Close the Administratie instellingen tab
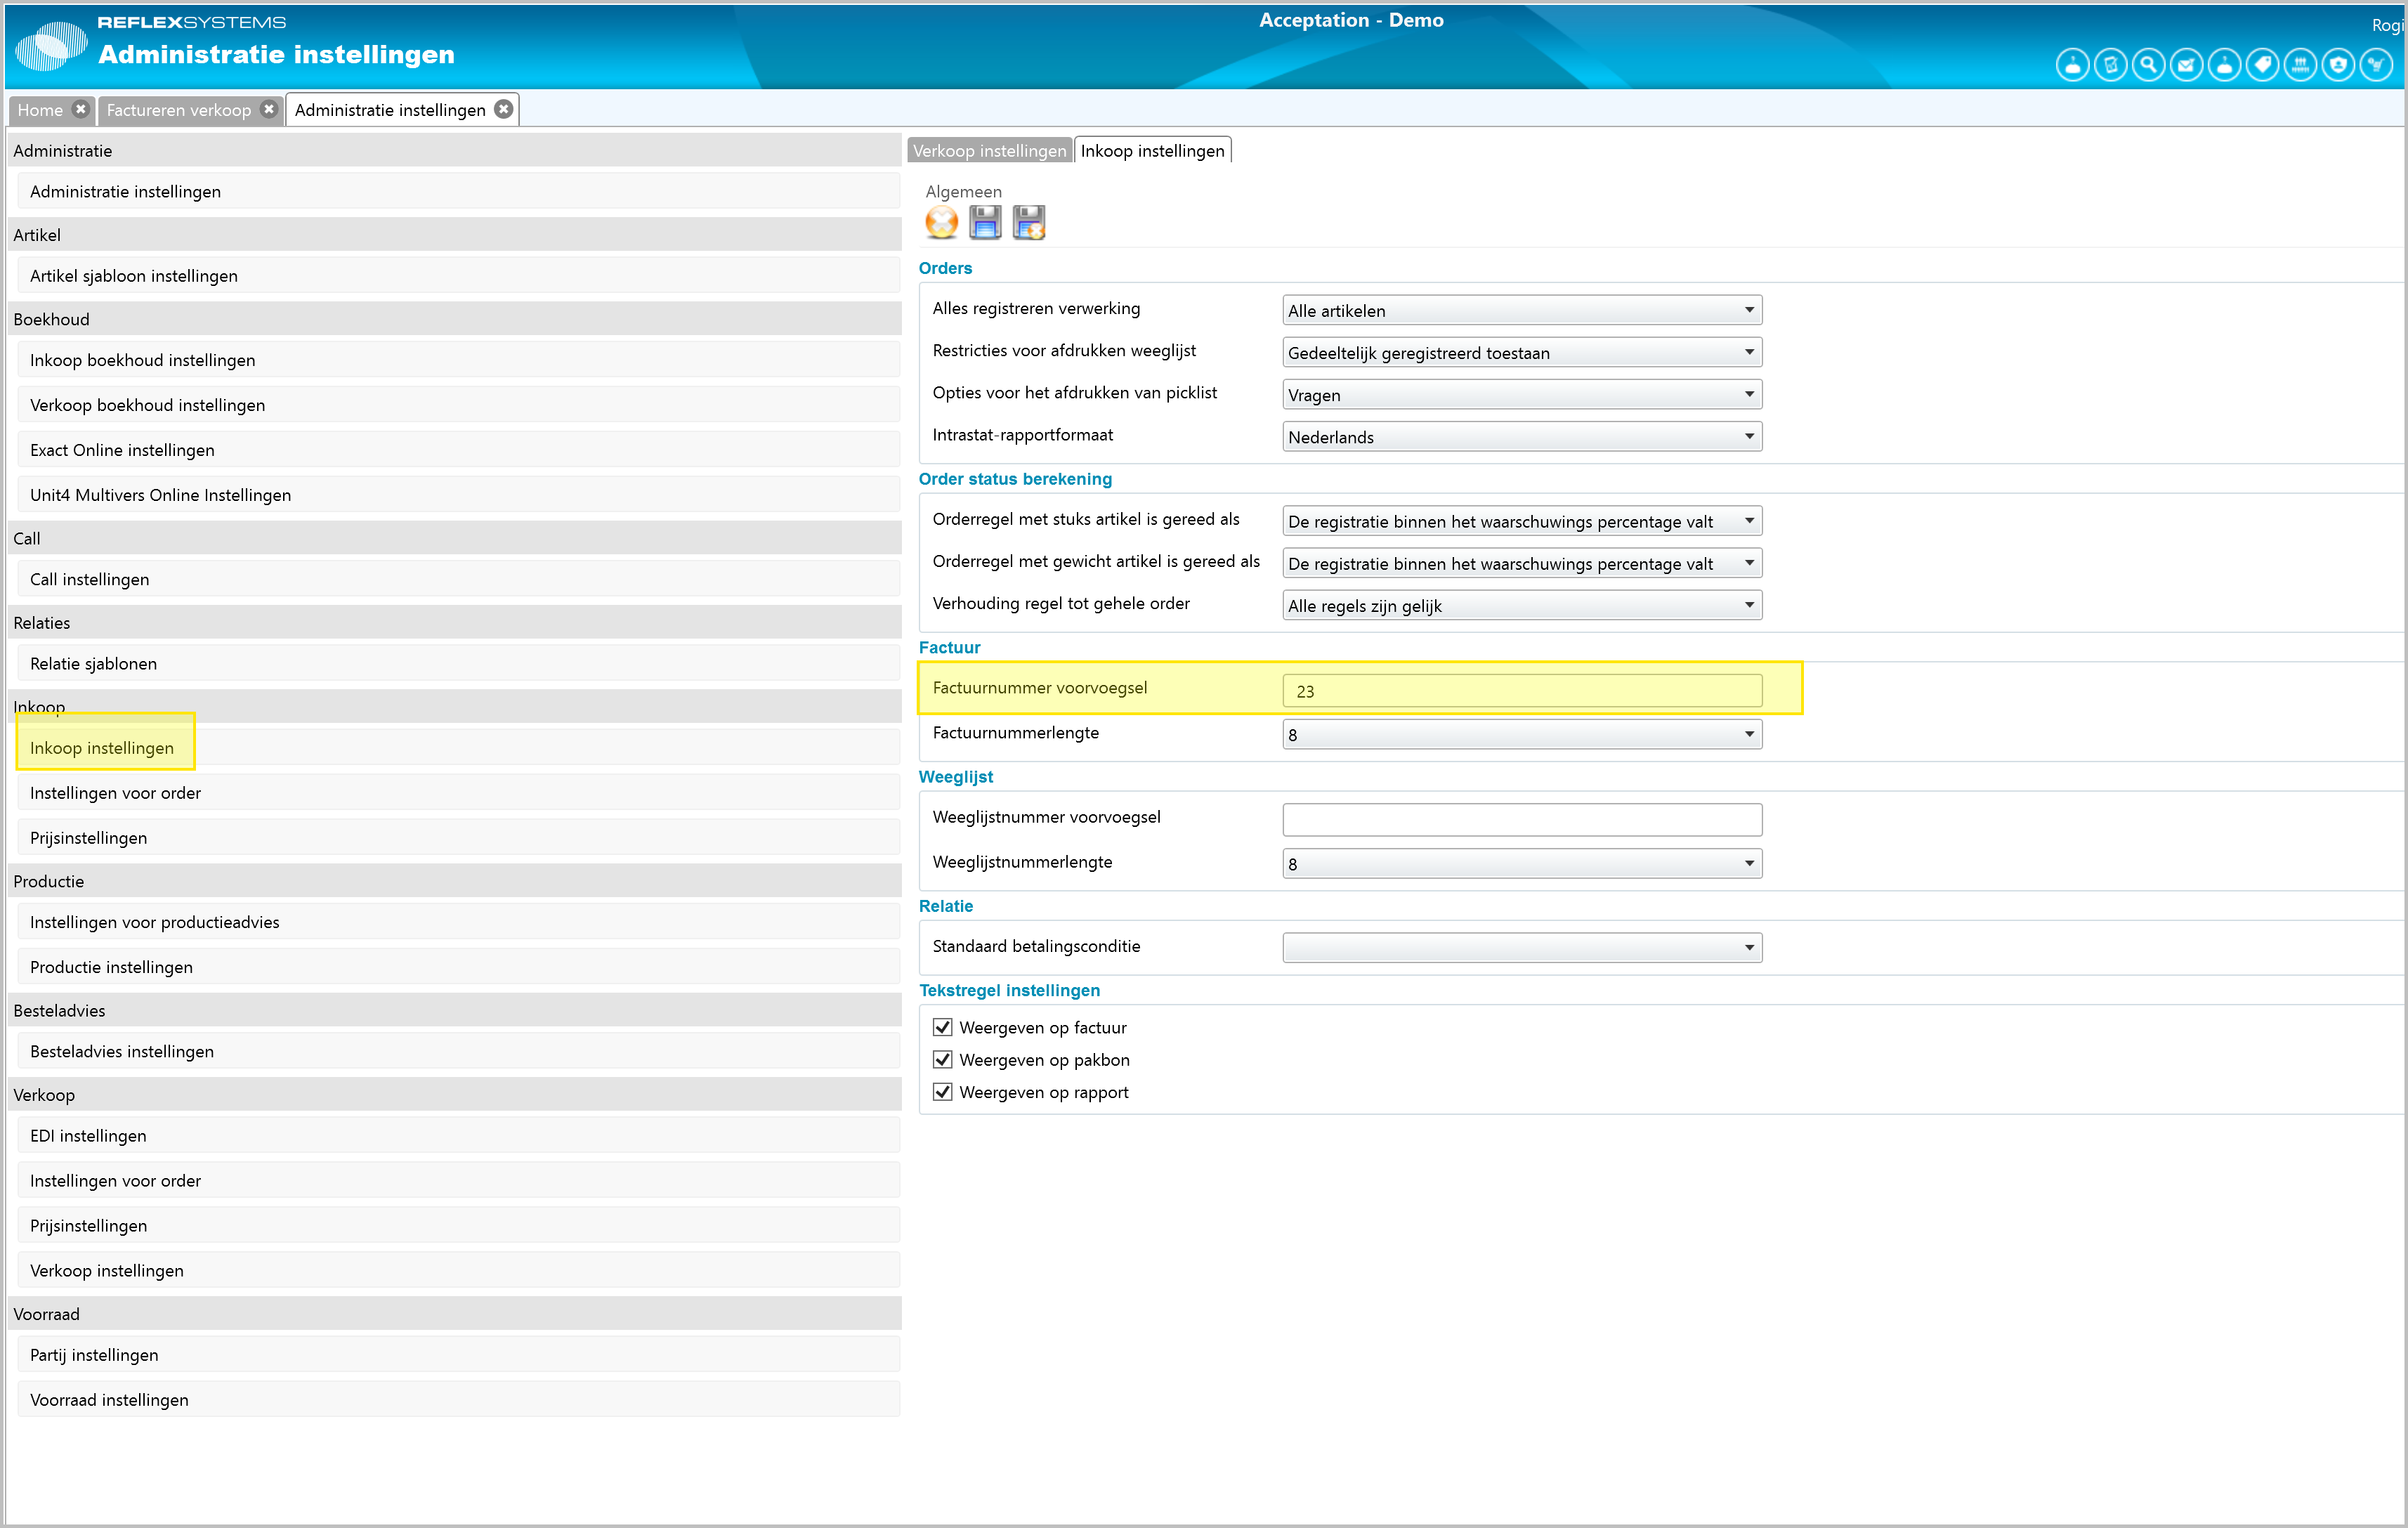This screenshot has height=1528, width=2408. [x=504, y=109]
